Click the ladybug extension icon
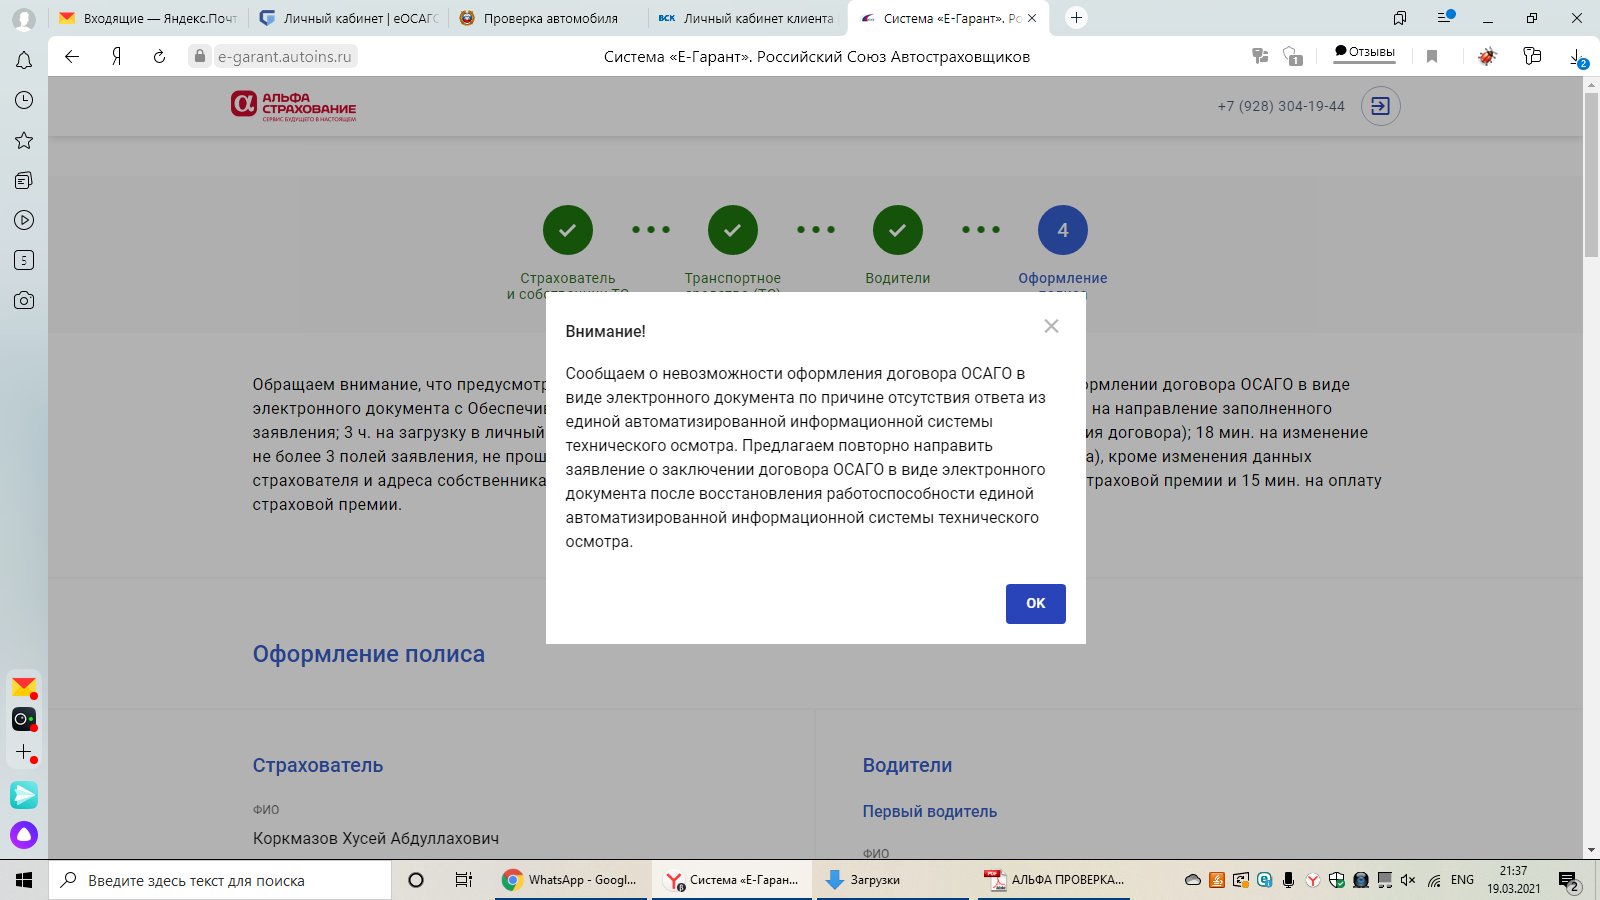This screenshot has width=1600, height=900. (x=1487, y=56)
